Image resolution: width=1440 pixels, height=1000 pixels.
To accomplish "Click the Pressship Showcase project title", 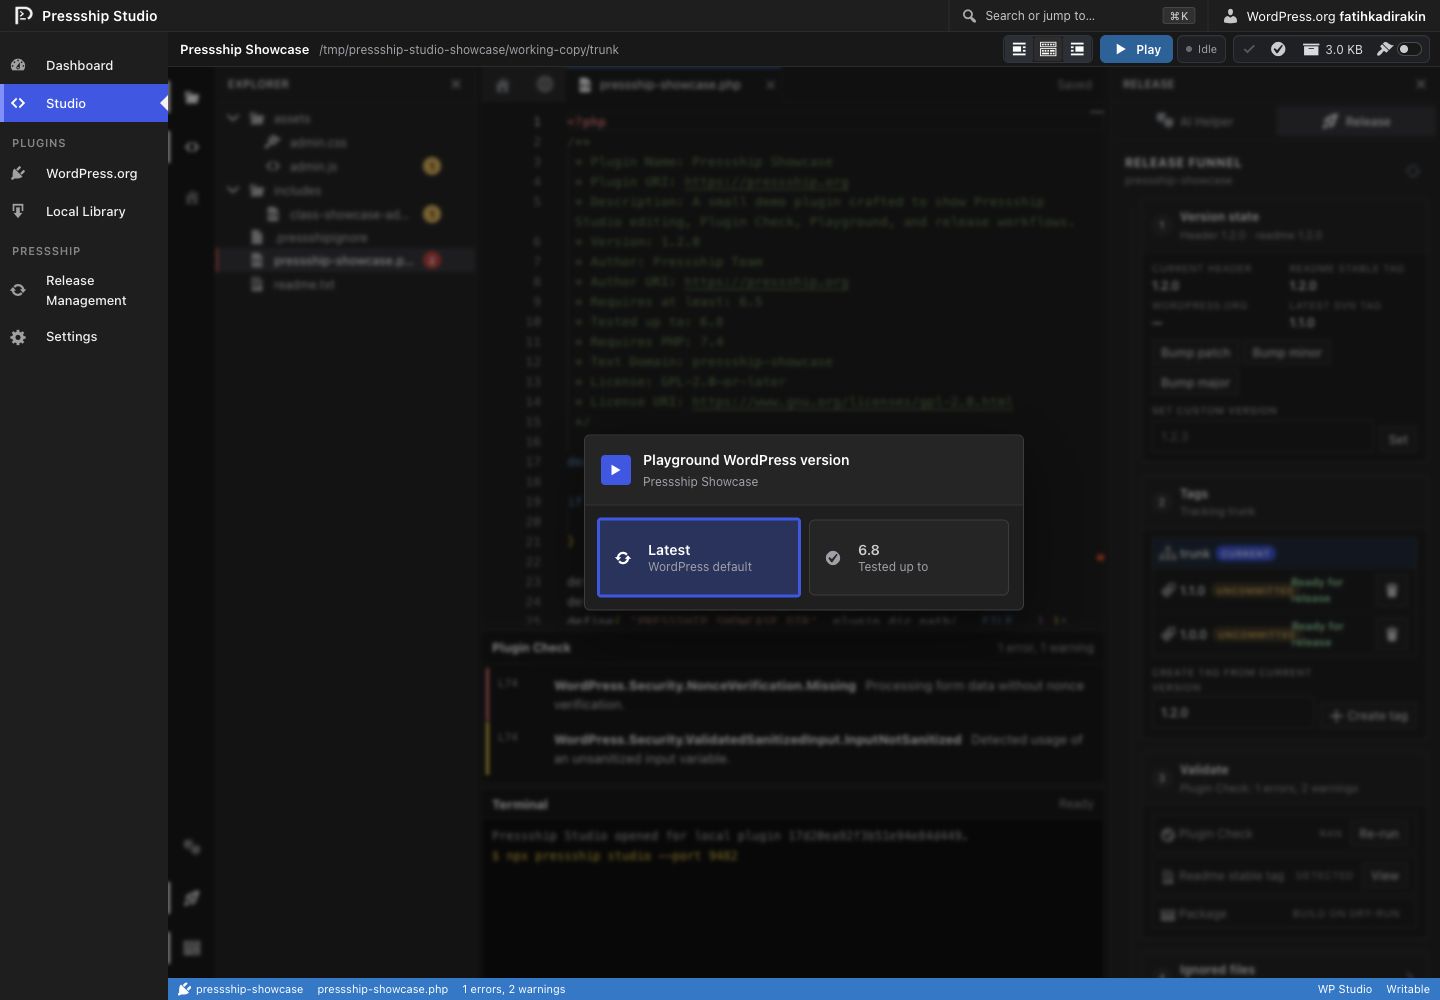I will (244, 49).
